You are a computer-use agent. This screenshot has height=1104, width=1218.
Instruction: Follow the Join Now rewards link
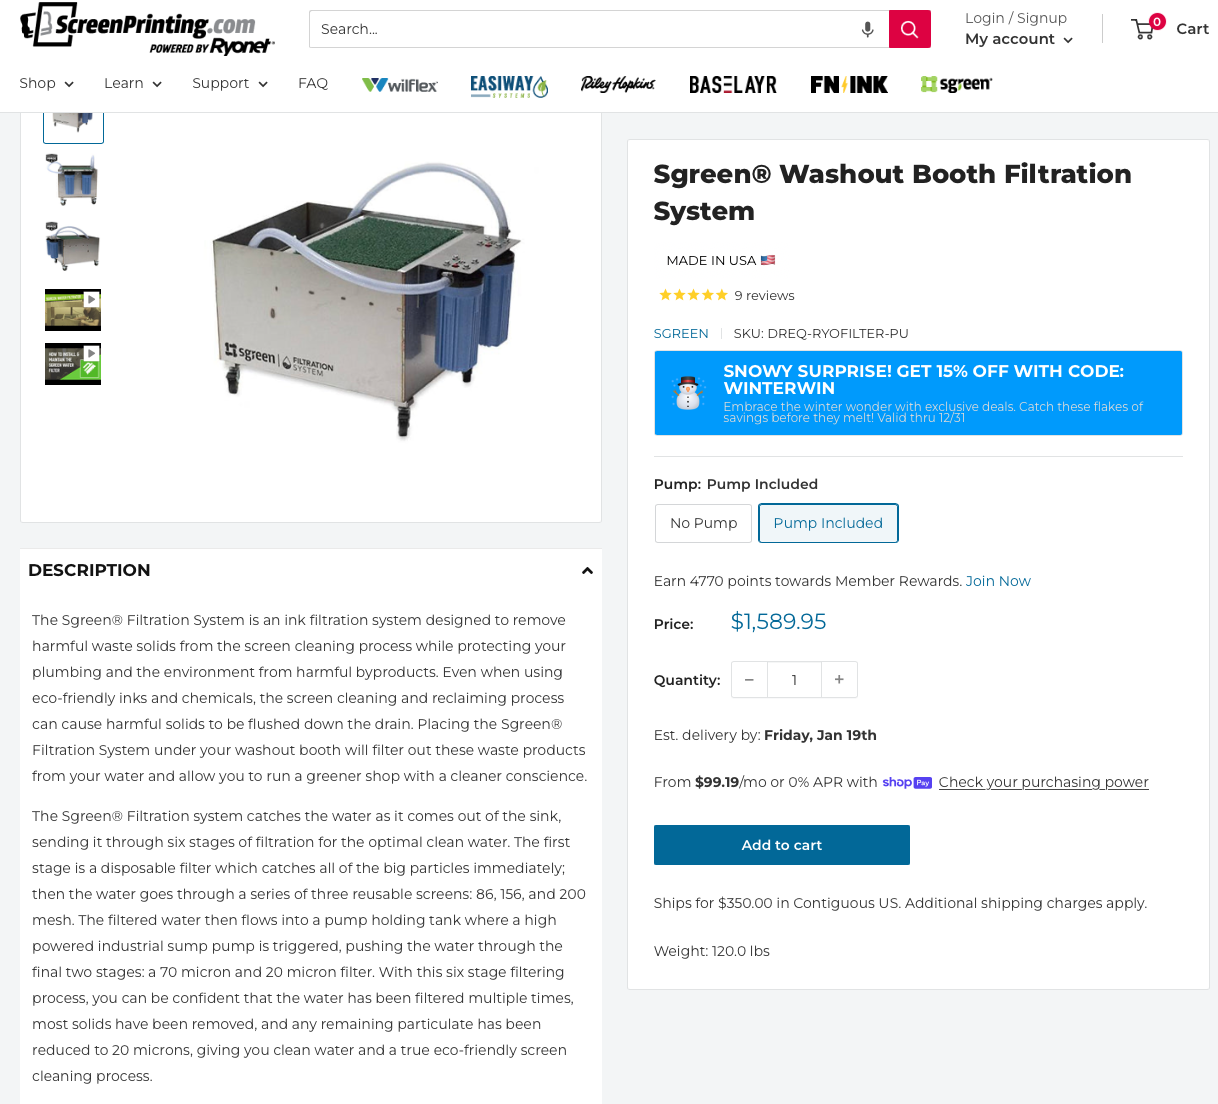(998, 581)
